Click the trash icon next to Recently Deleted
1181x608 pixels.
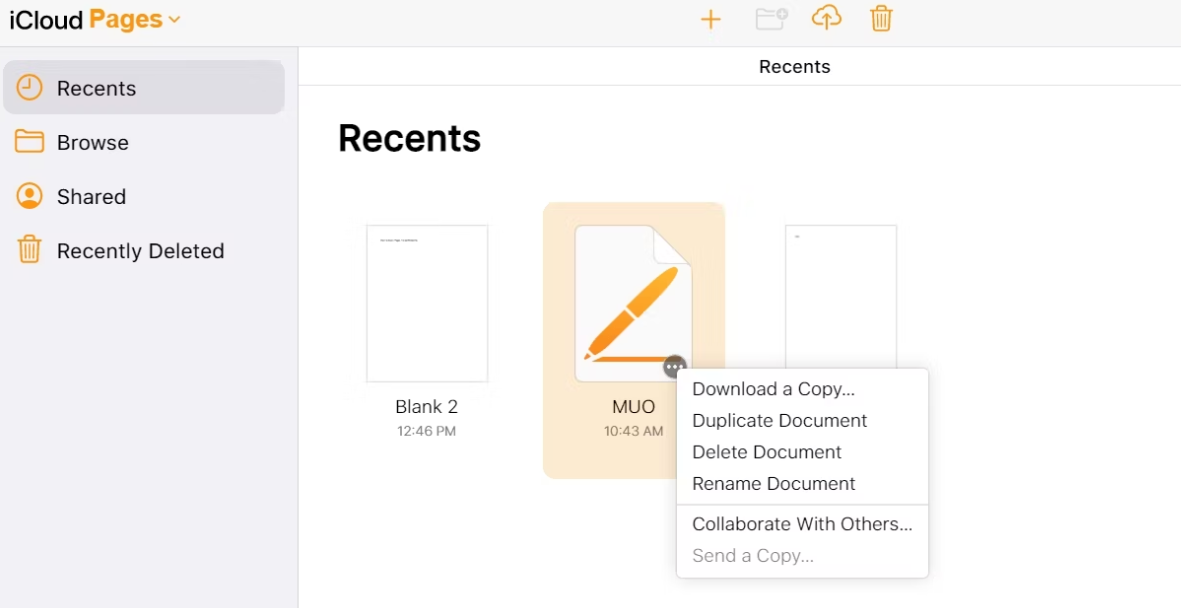tap(29, 249)
